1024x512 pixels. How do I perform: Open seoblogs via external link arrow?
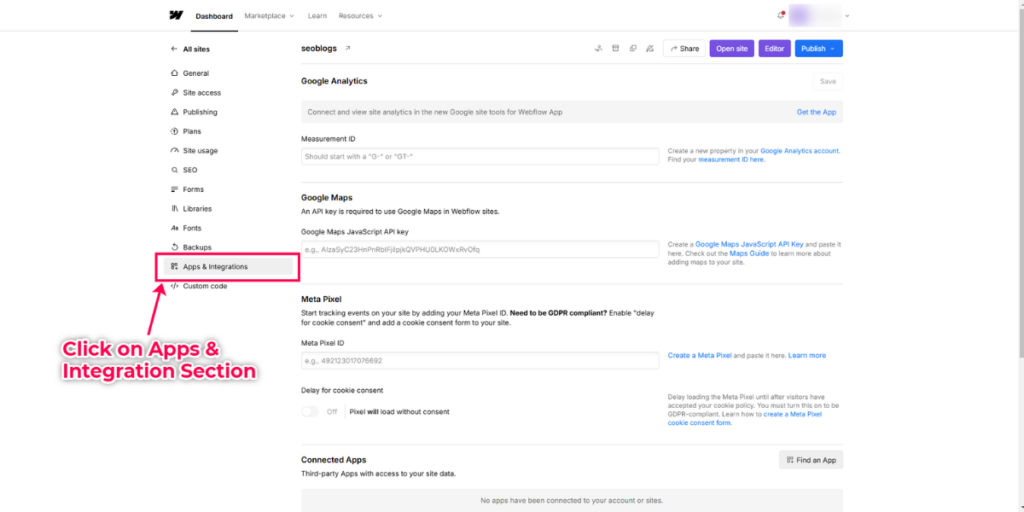[347, 48]
